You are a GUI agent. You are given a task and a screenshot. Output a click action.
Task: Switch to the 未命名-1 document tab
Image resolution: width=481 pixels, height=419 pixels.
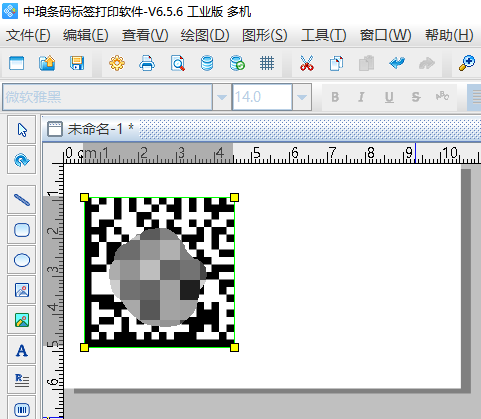tap(91, 129)
